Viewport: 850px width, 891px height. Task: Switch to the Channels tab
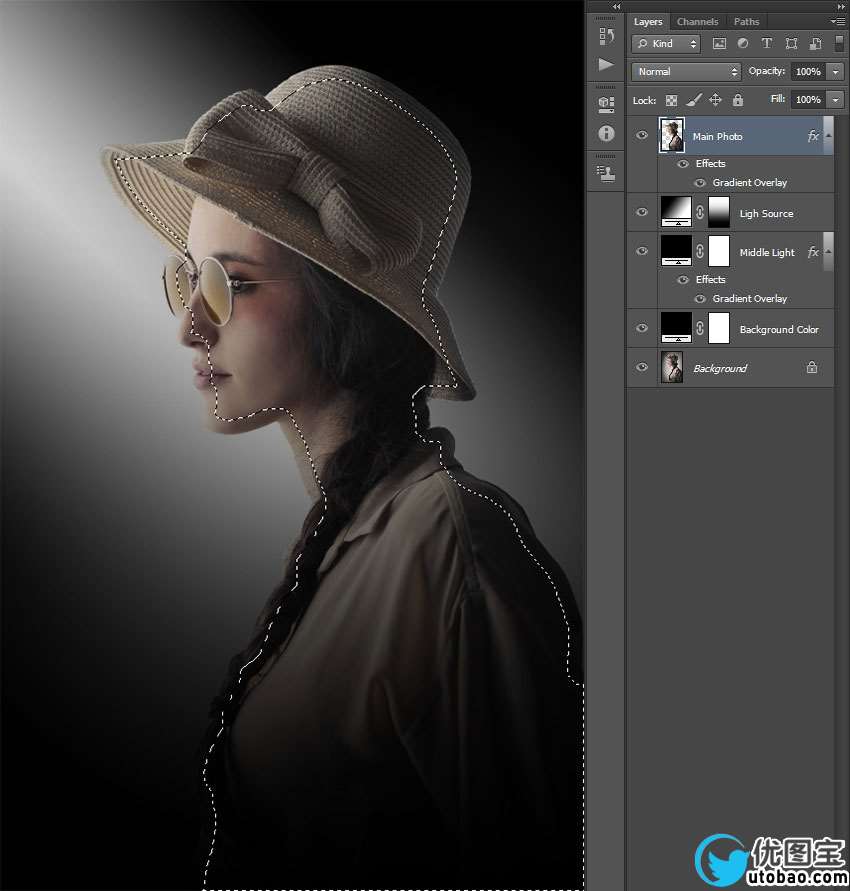[697, 22]
